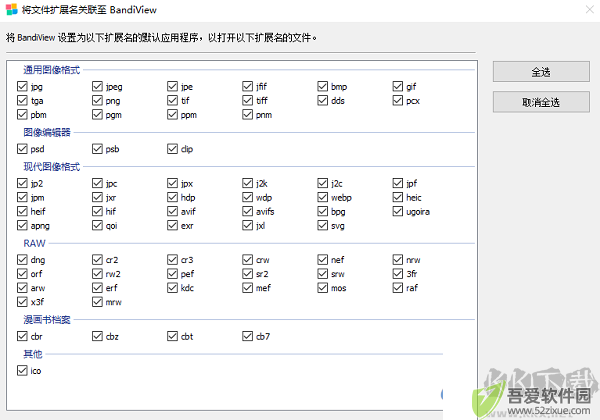Click the 取消全选 (Deselect All) button
This screenshot has width=600, height=420.
pos(541,102)
